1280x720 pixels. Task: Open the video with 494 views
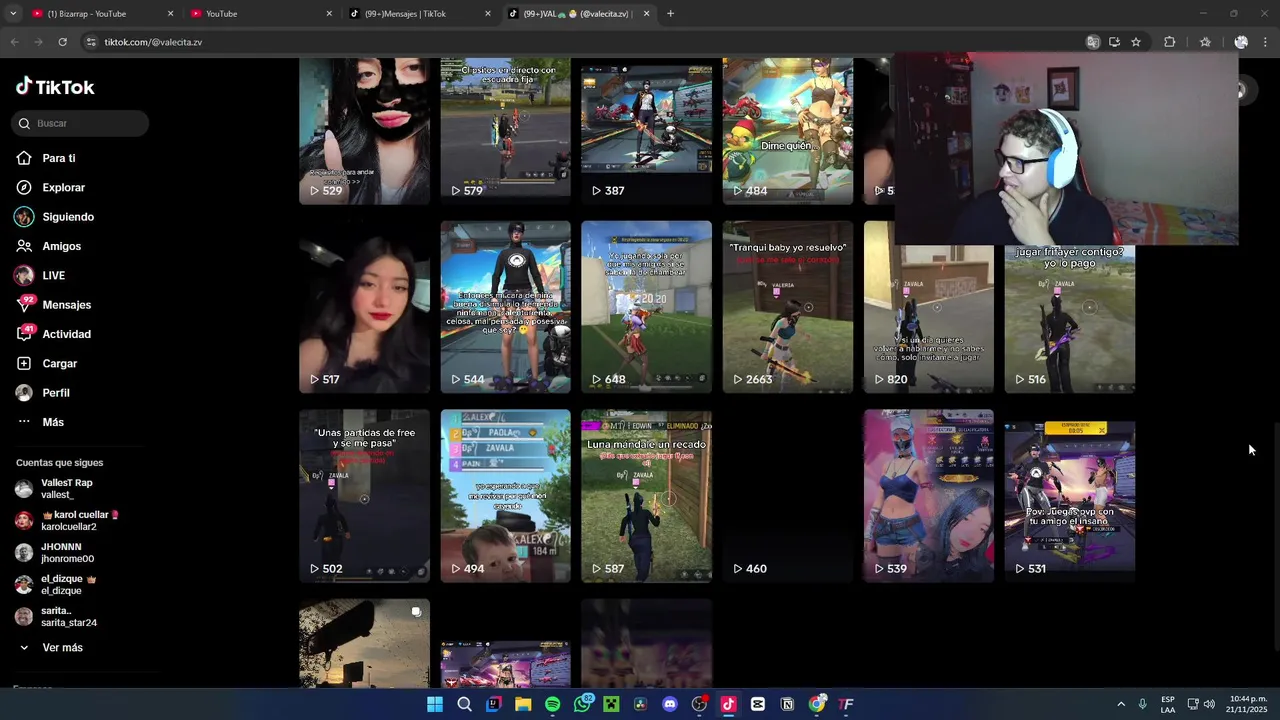pos(505,496)
